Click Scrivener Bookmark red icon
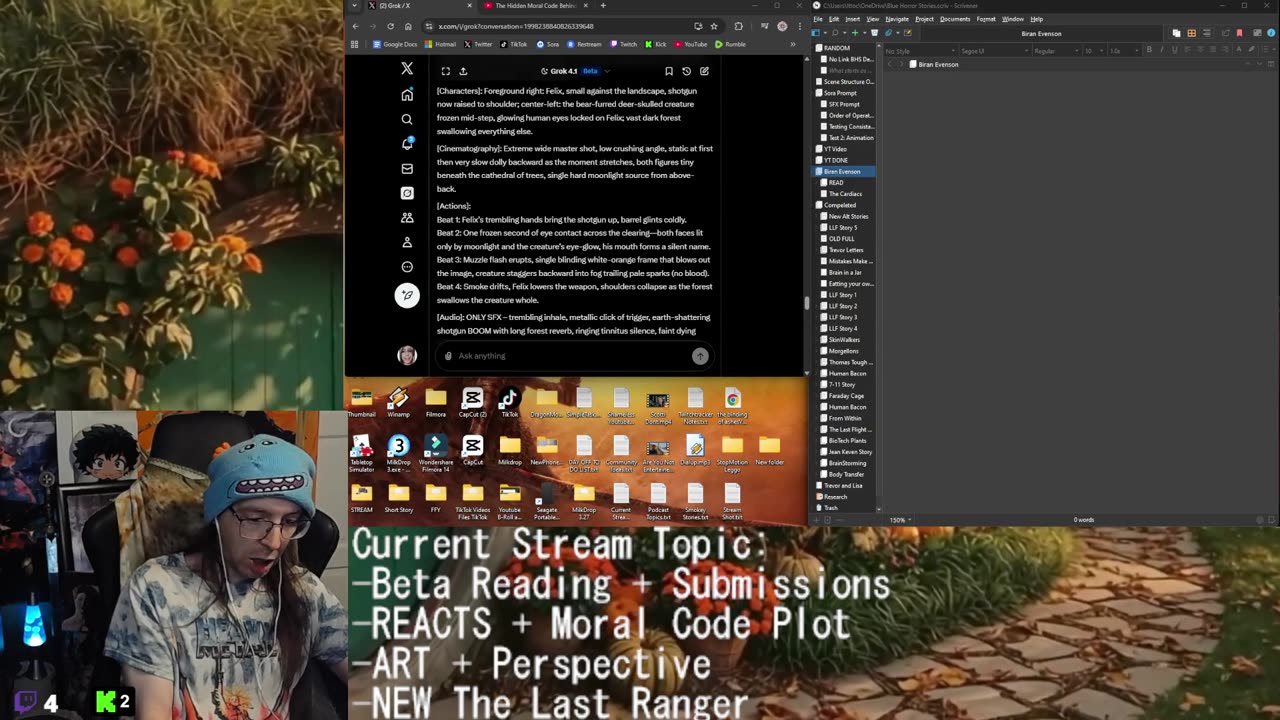Screen dimensions: 1280x720 [1239, 33]
